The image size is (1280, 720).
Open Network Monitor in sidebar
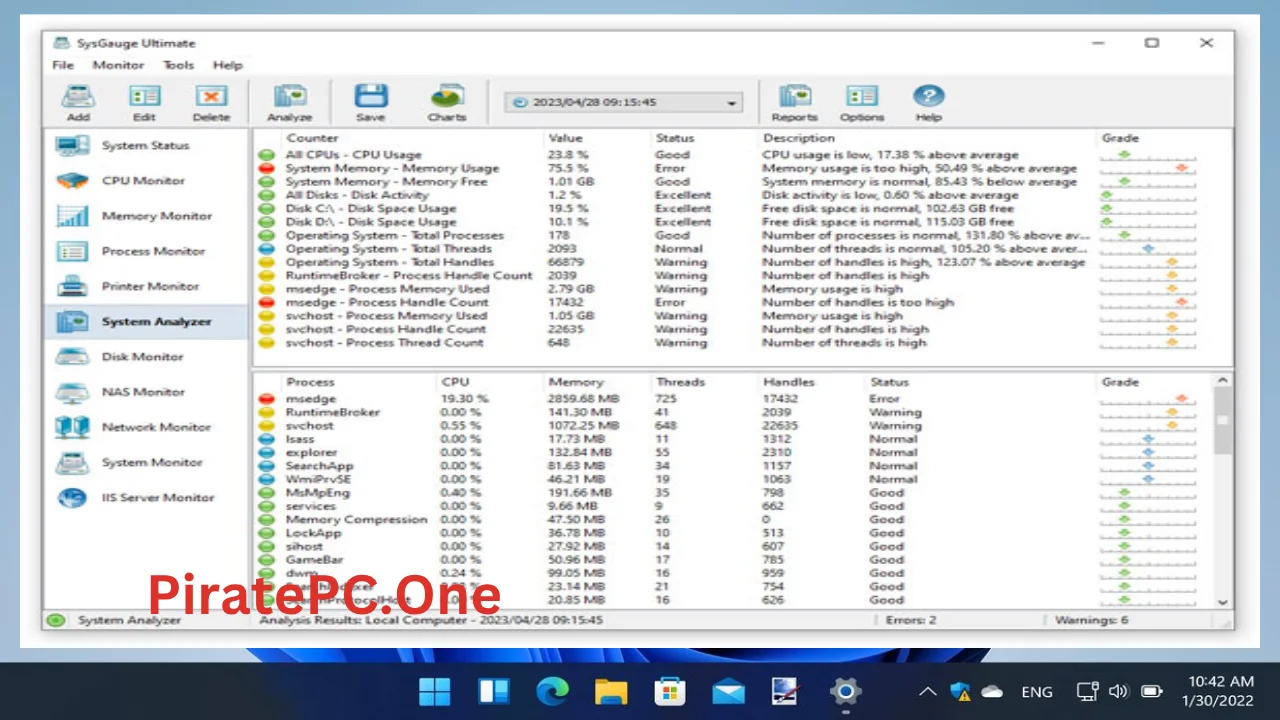[x=146, y=427]
